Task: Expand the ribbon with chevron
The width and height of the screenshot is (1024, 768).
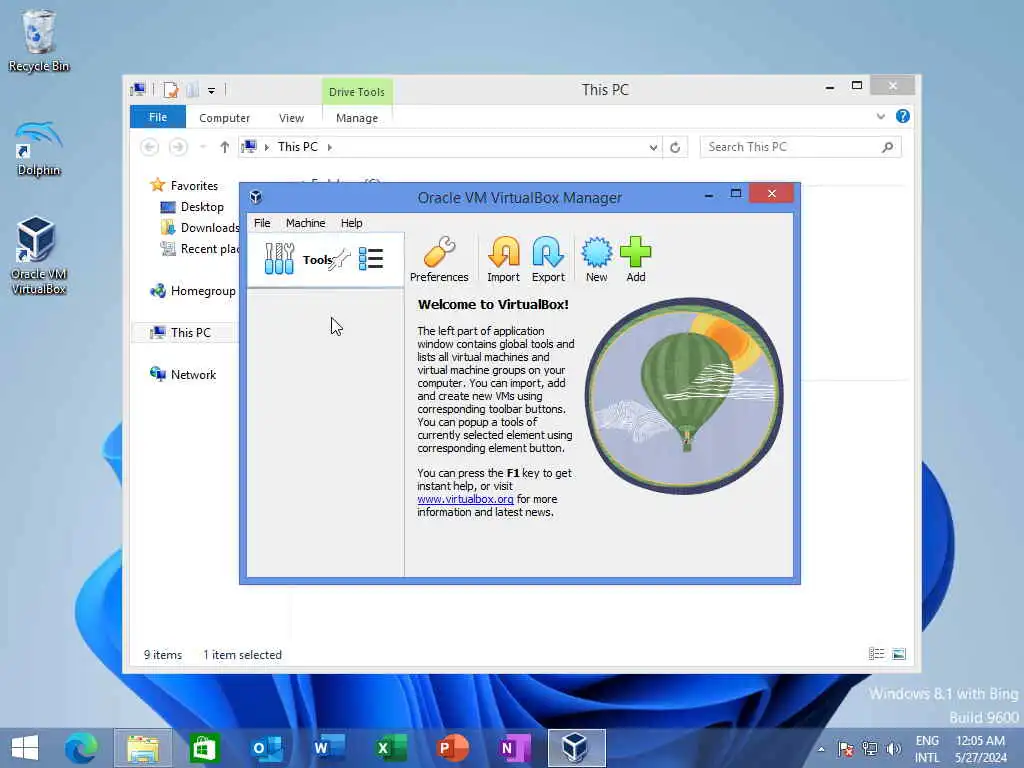Action: (x=881, y=116)
